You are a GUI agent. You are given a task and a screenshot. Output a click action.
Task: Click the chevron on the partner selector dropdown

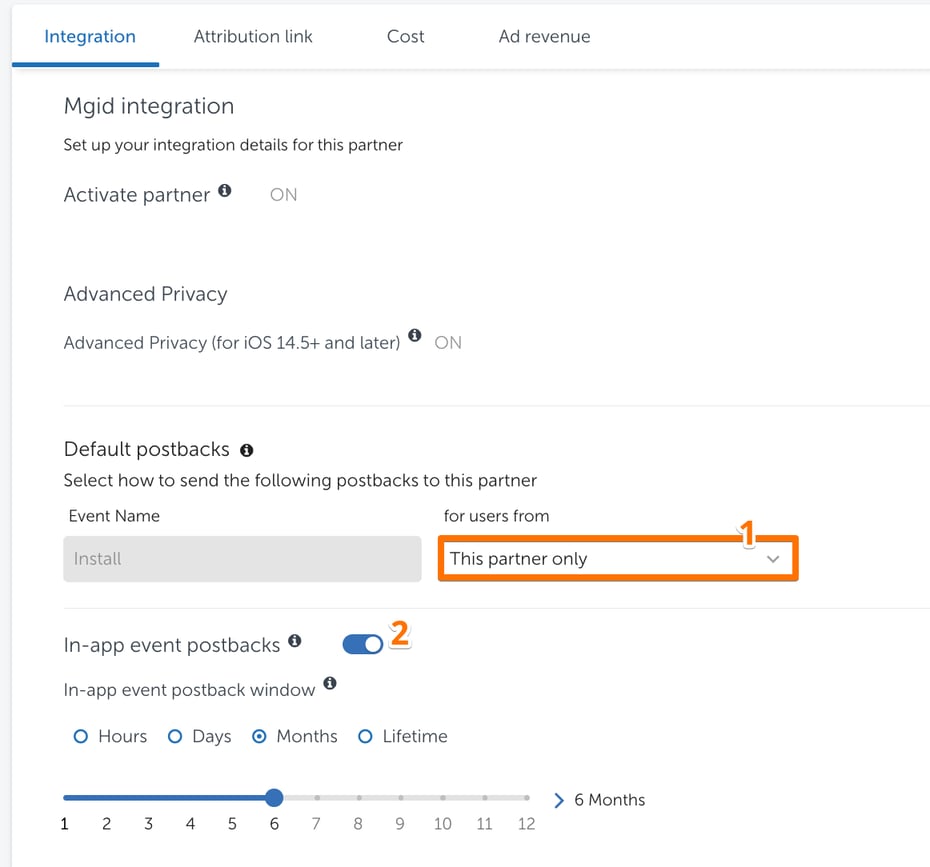tap(773, 560)
